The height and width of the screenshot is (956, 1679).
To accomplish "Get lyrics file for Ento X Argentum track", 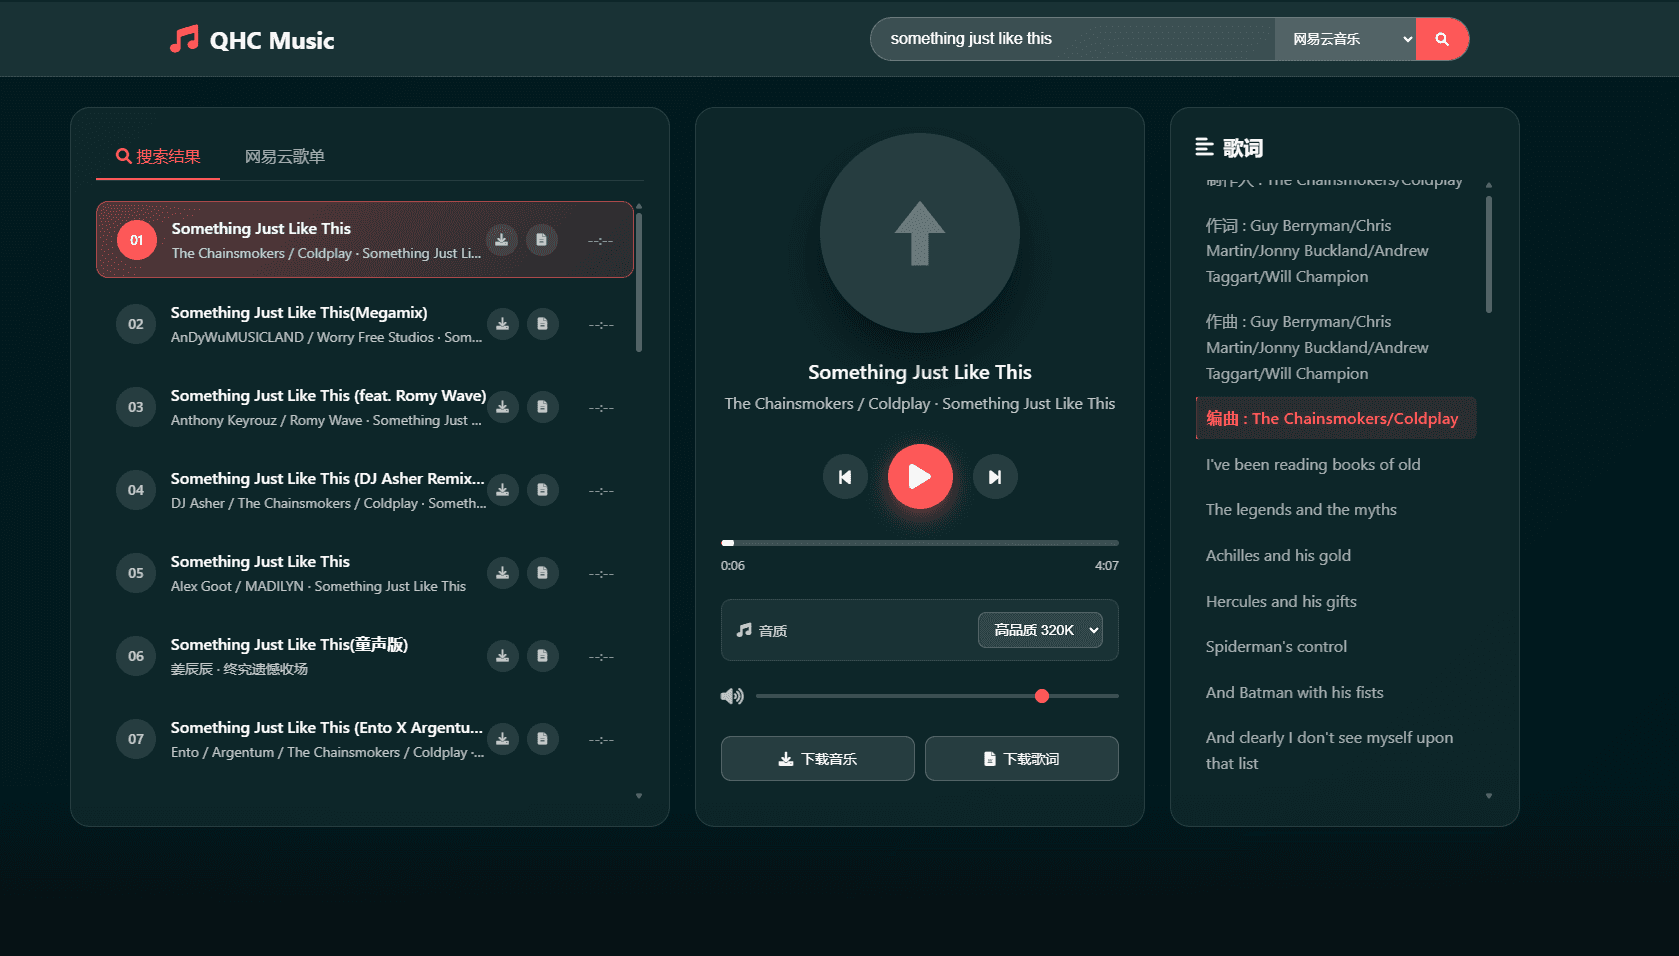I will click(542, 739).
